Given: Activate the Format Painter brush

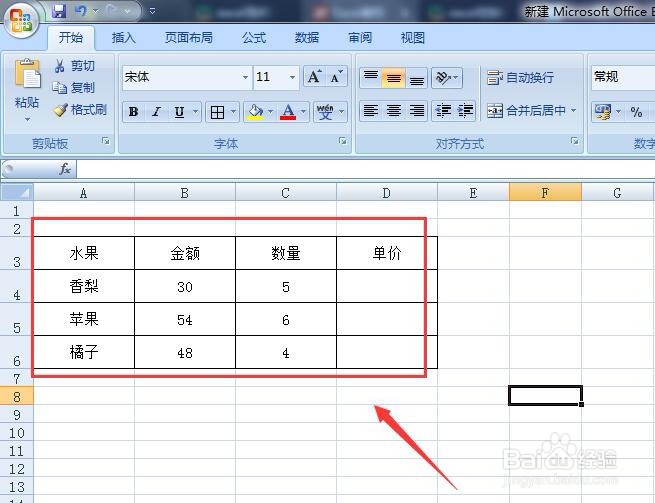Looking at the screenshot, I should (60, 109).
